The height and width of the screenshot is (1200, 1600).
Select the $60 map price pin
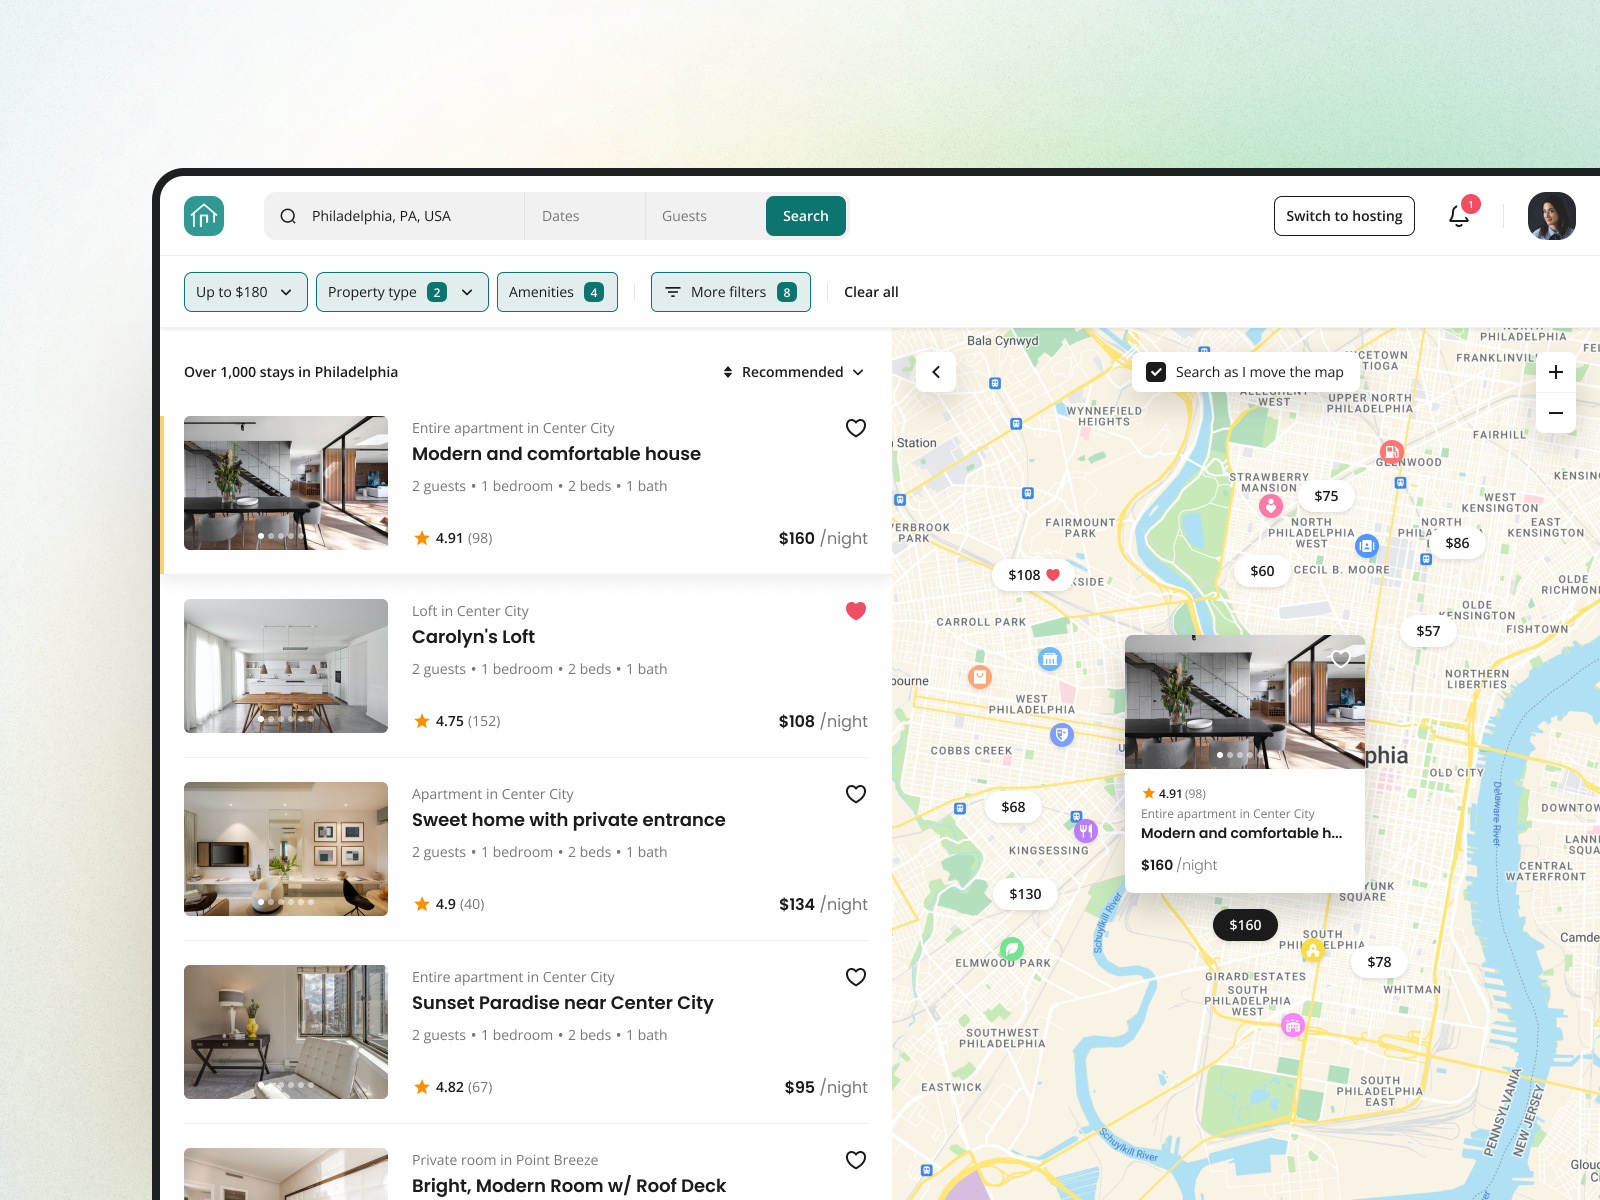[1262, 571]
